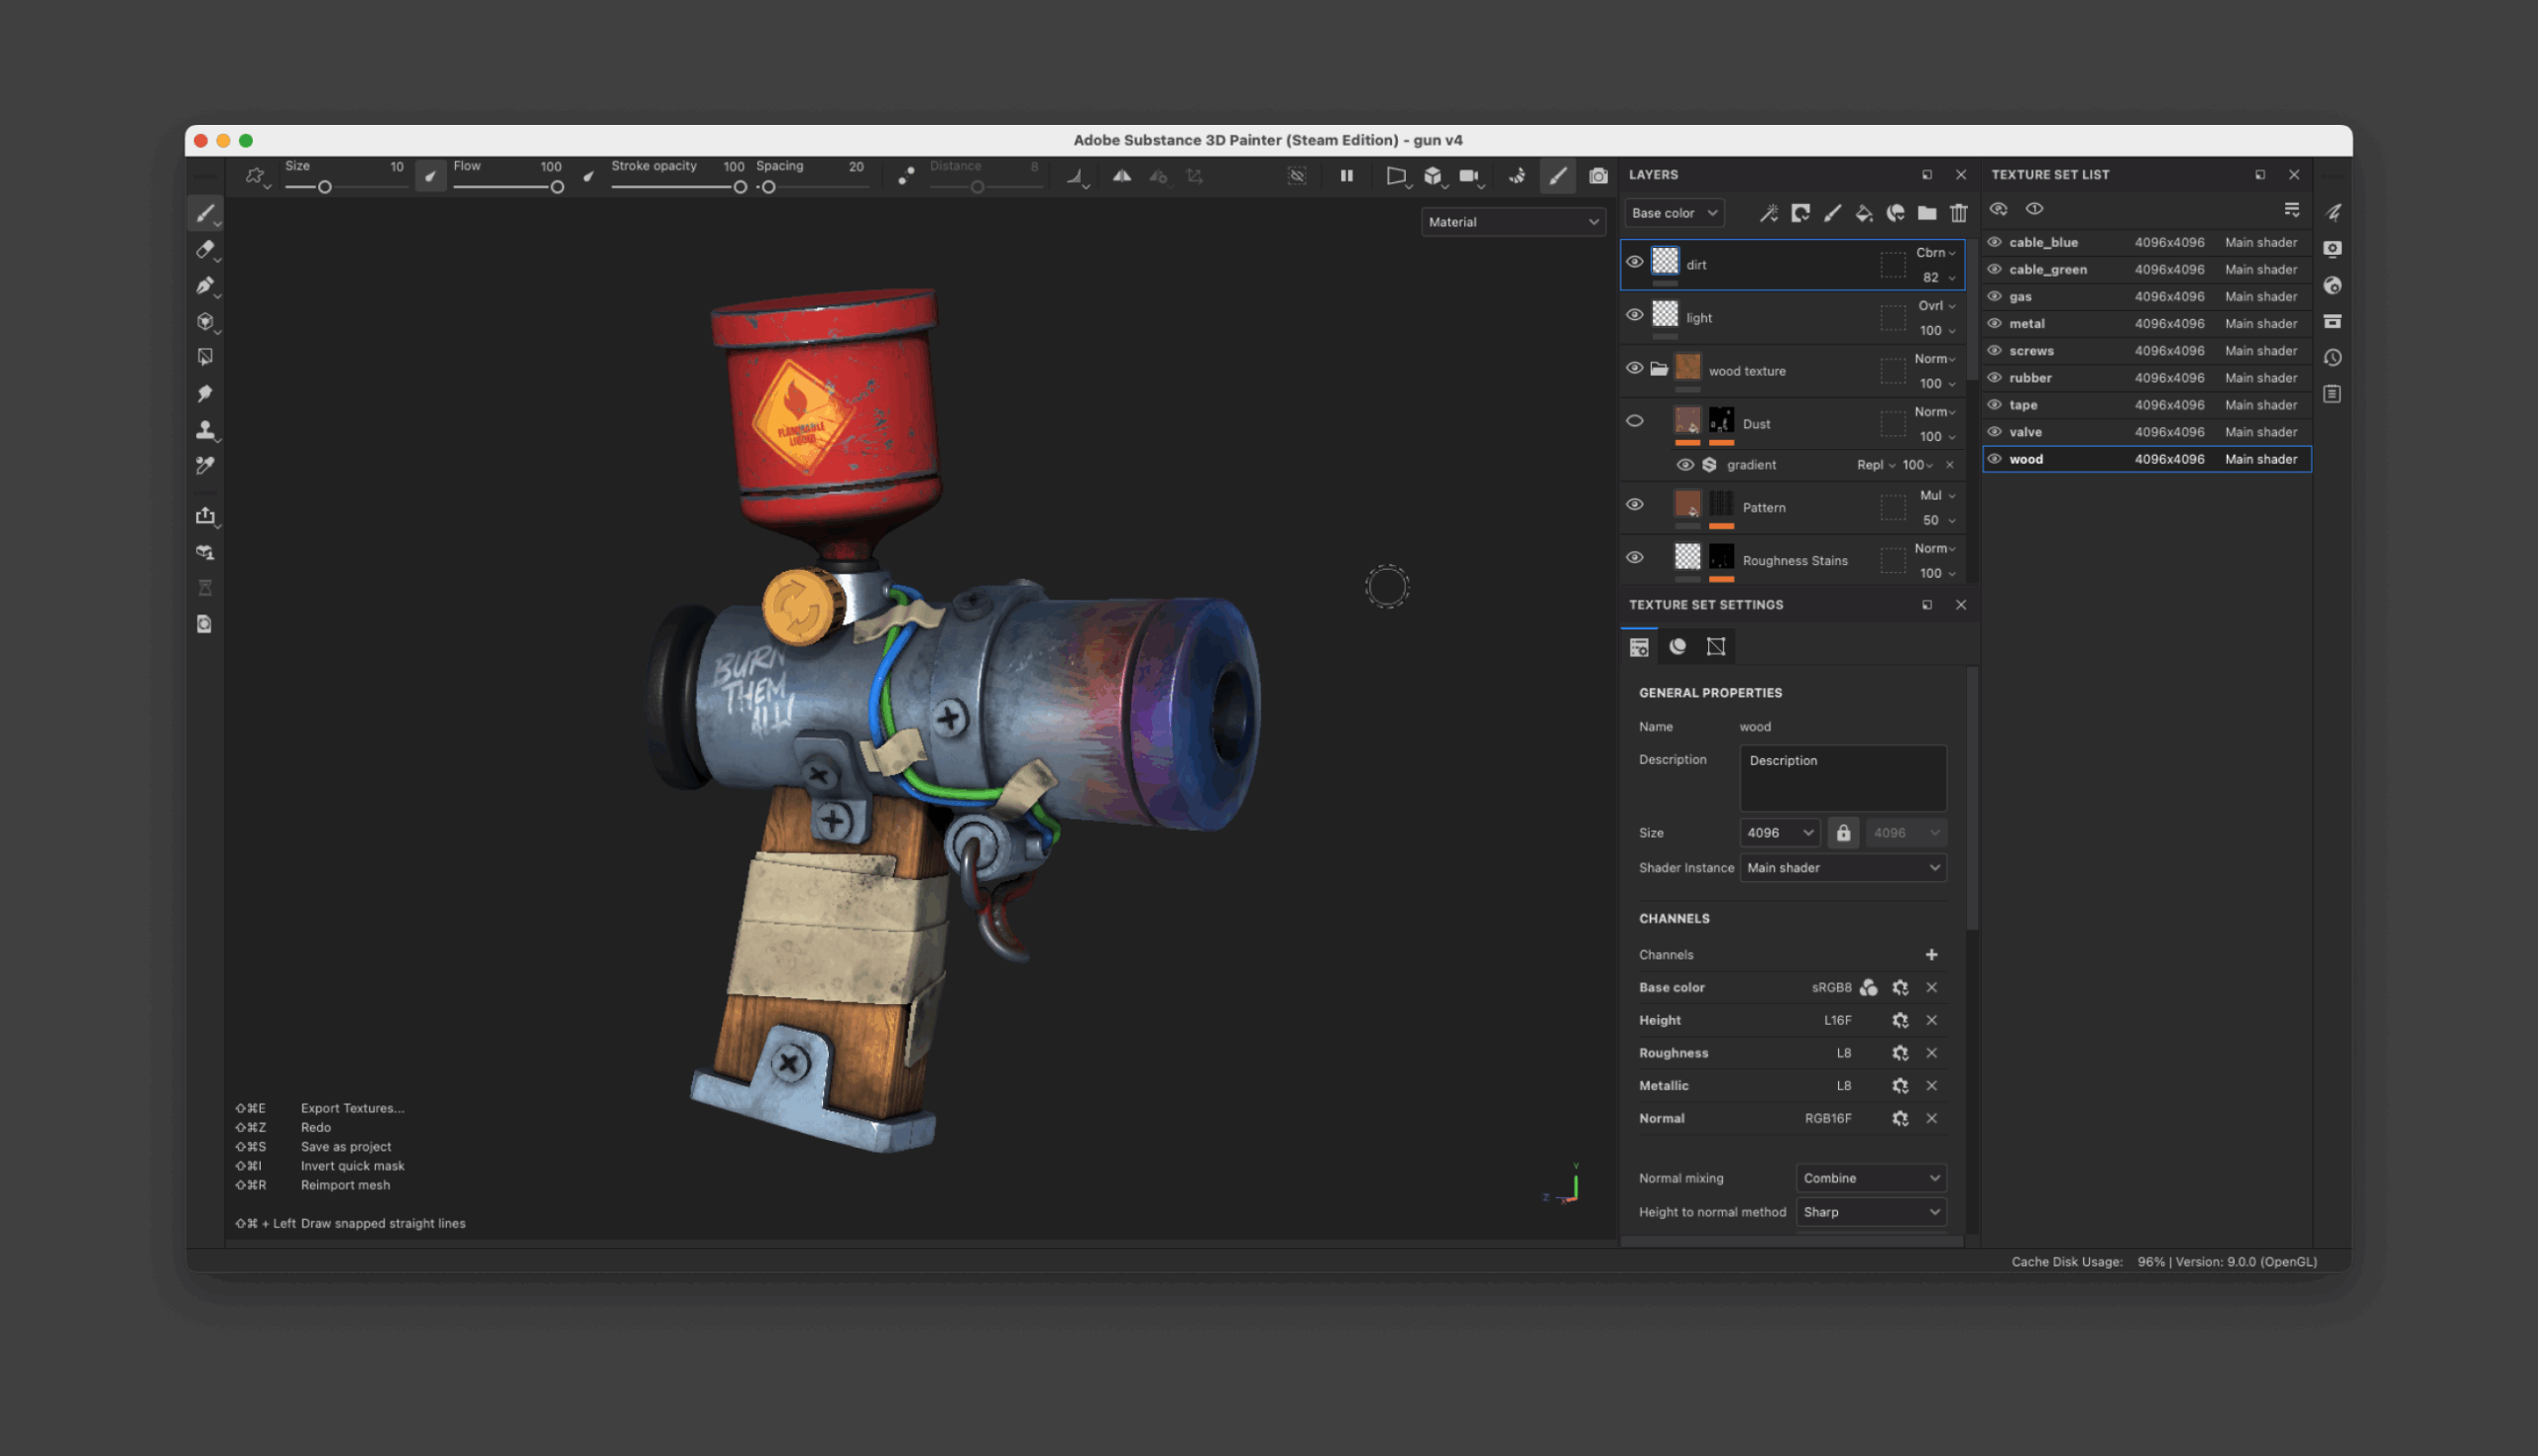The image size is (2538, 1456).
Task: Hide the light layer
Action: pos(1634,315)
